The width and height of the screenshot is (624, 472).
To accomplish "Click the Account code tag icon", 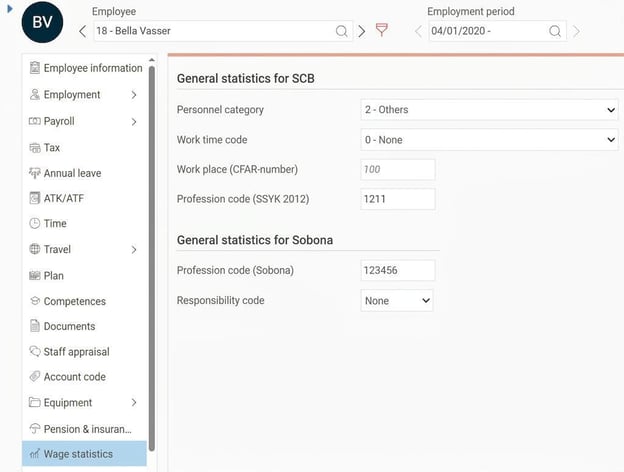I will click(35, 376).
